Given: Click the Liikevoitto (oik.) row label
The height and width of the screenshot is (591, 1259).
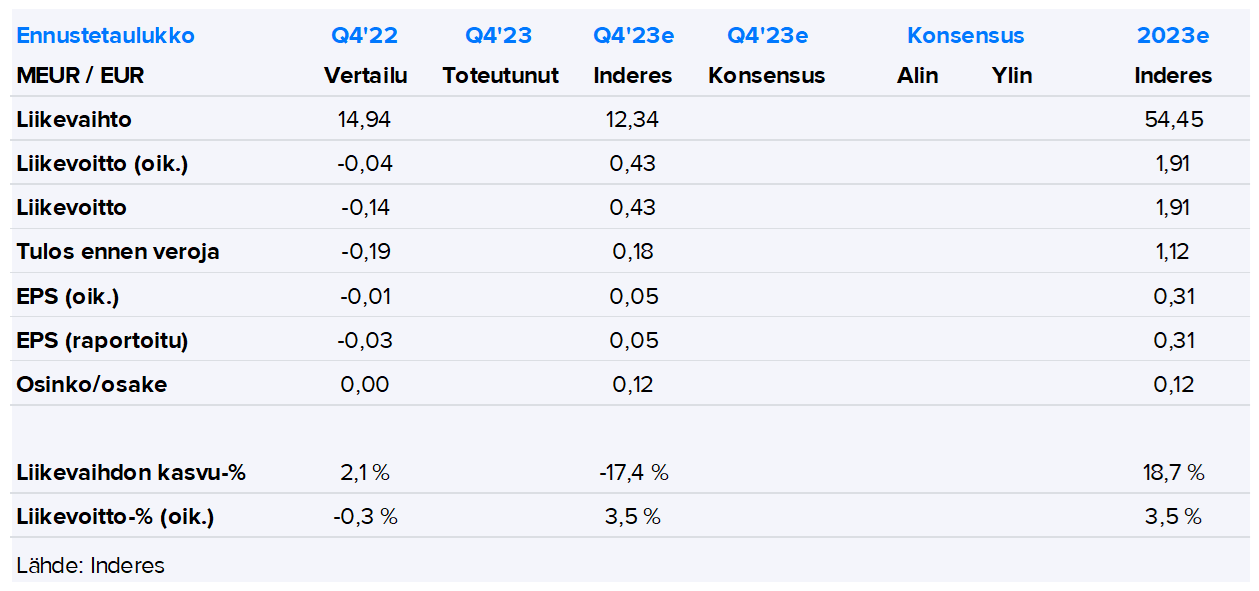Looking at the screenshot, I should [102, 164].
